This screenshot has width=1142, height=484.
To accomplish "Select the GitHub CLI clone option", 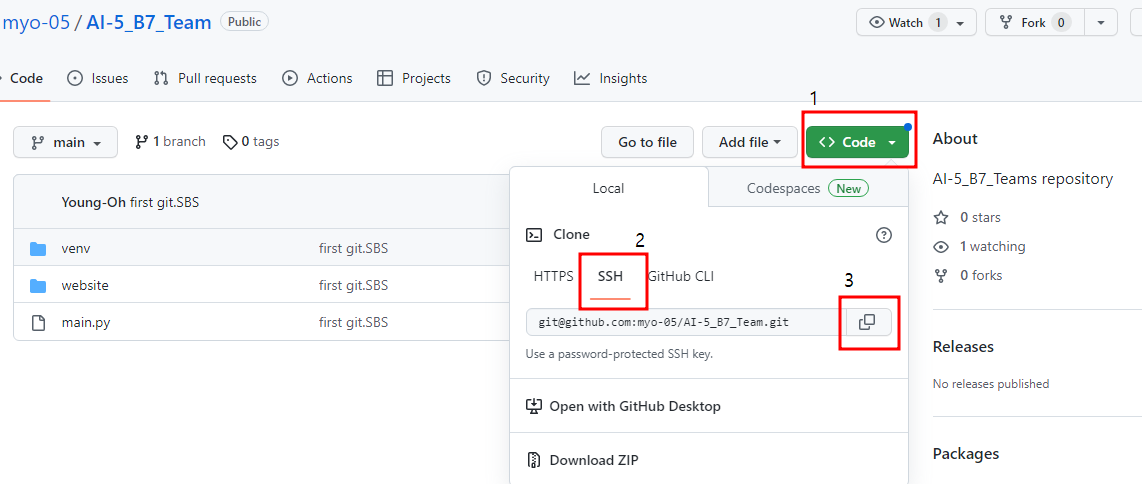I will [x=681, y=277].
